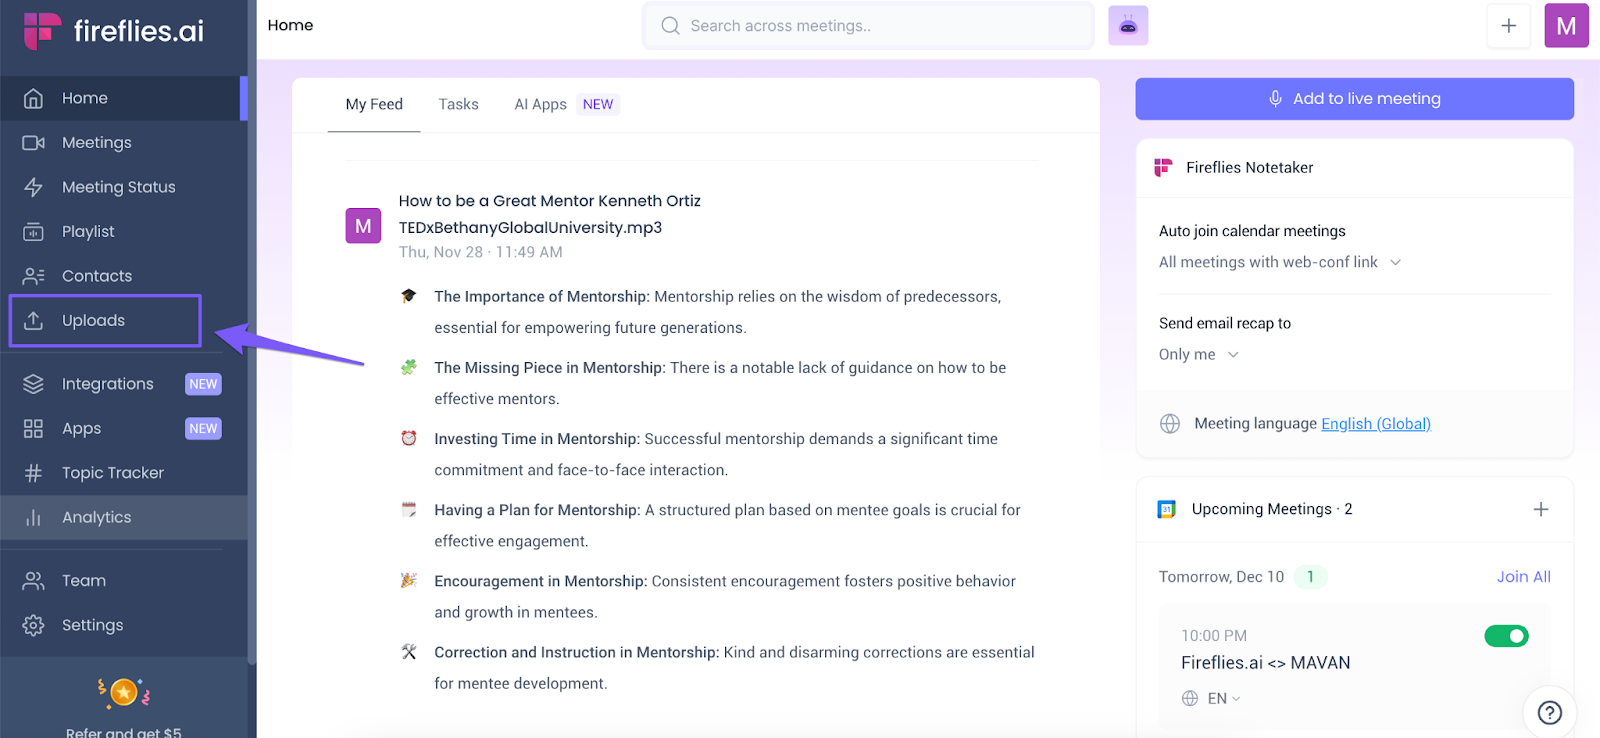Screen dimensions: 1600x738
Task: Add upcoming meeting with plus icon
Action: (1540, 510)
